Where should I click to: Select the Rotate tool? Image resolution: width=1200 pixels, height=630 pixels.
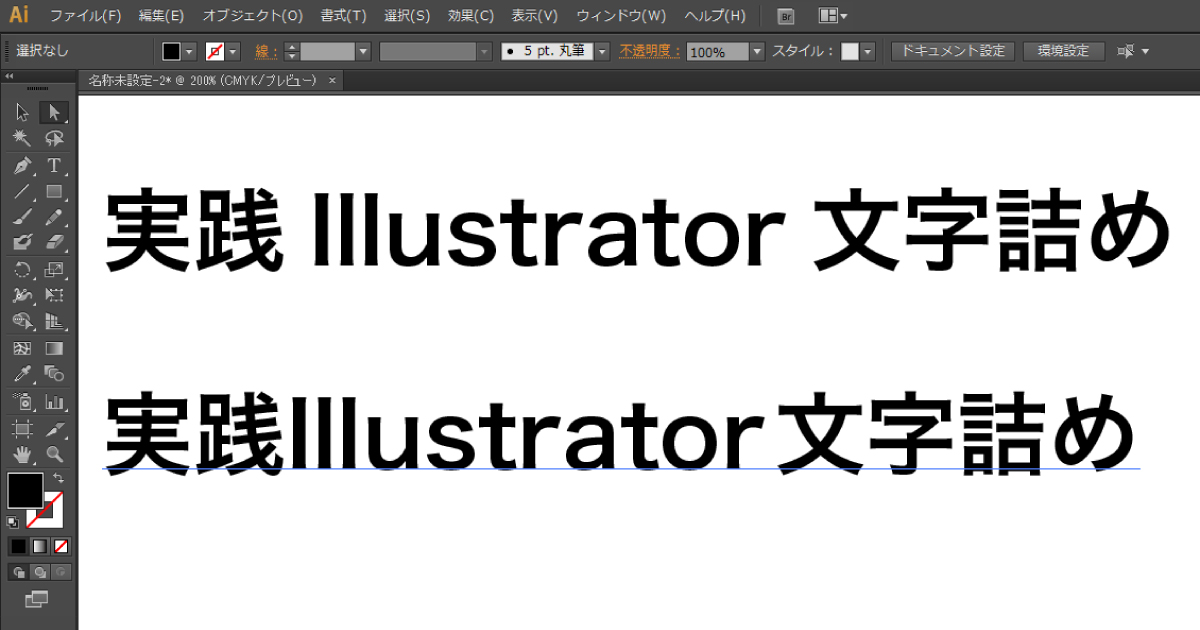22,270
